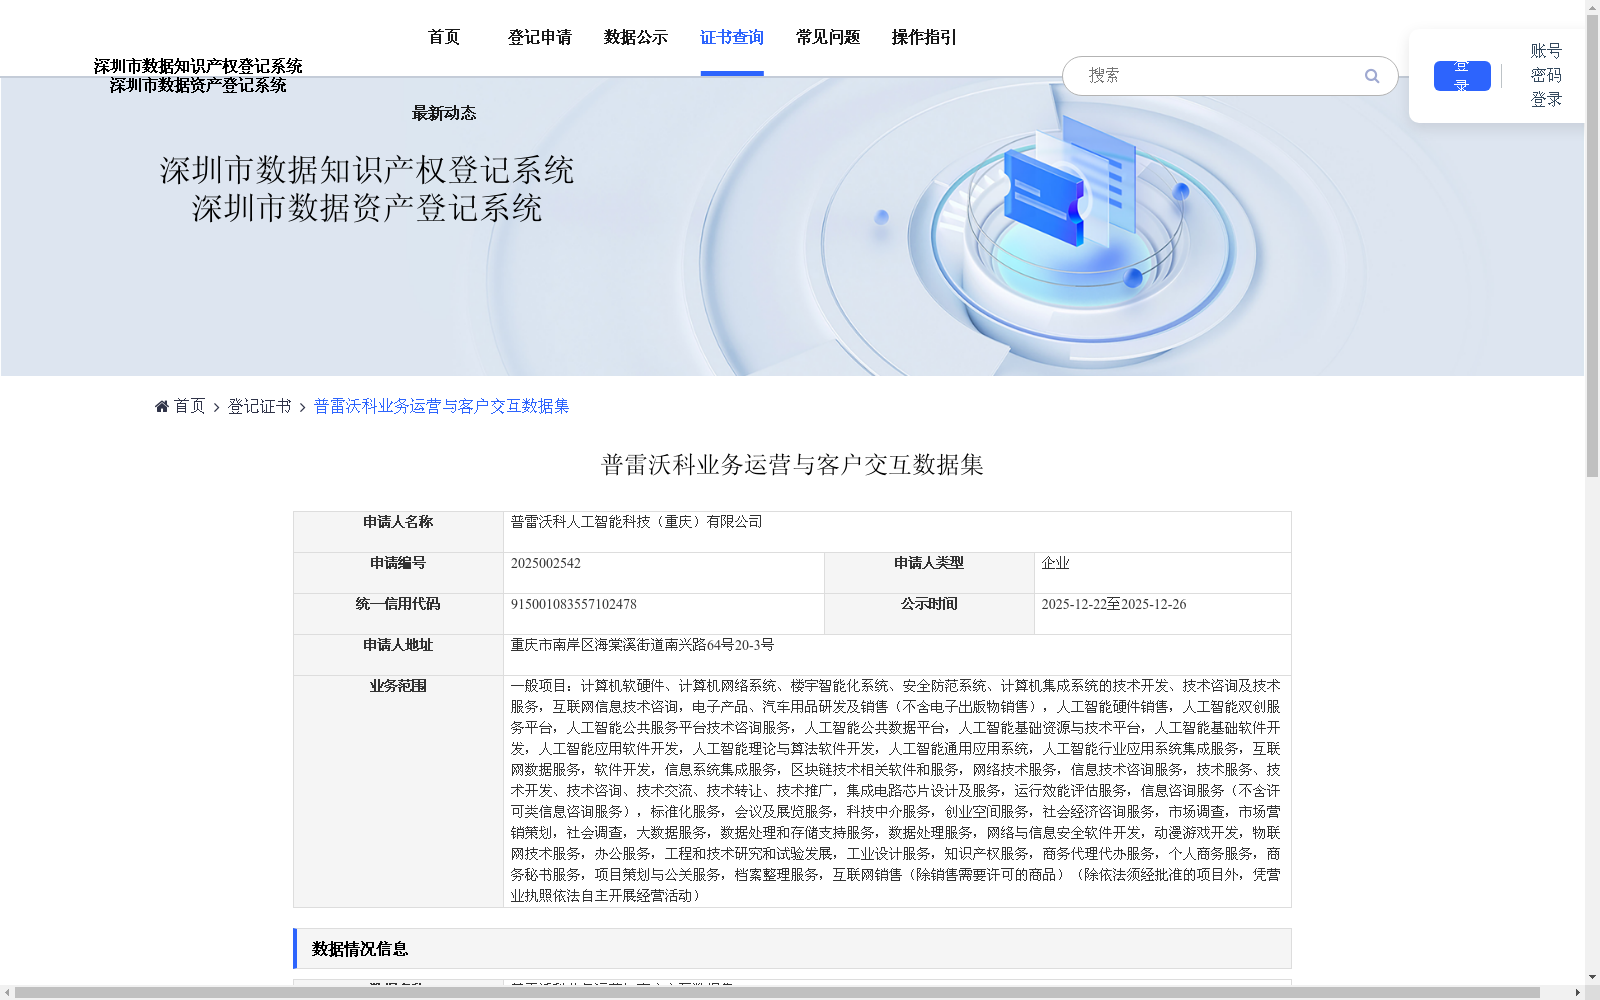Click the horizontal scrollbar thumb
Viewport: 1600px width, 1000px height.
point(778,993)
